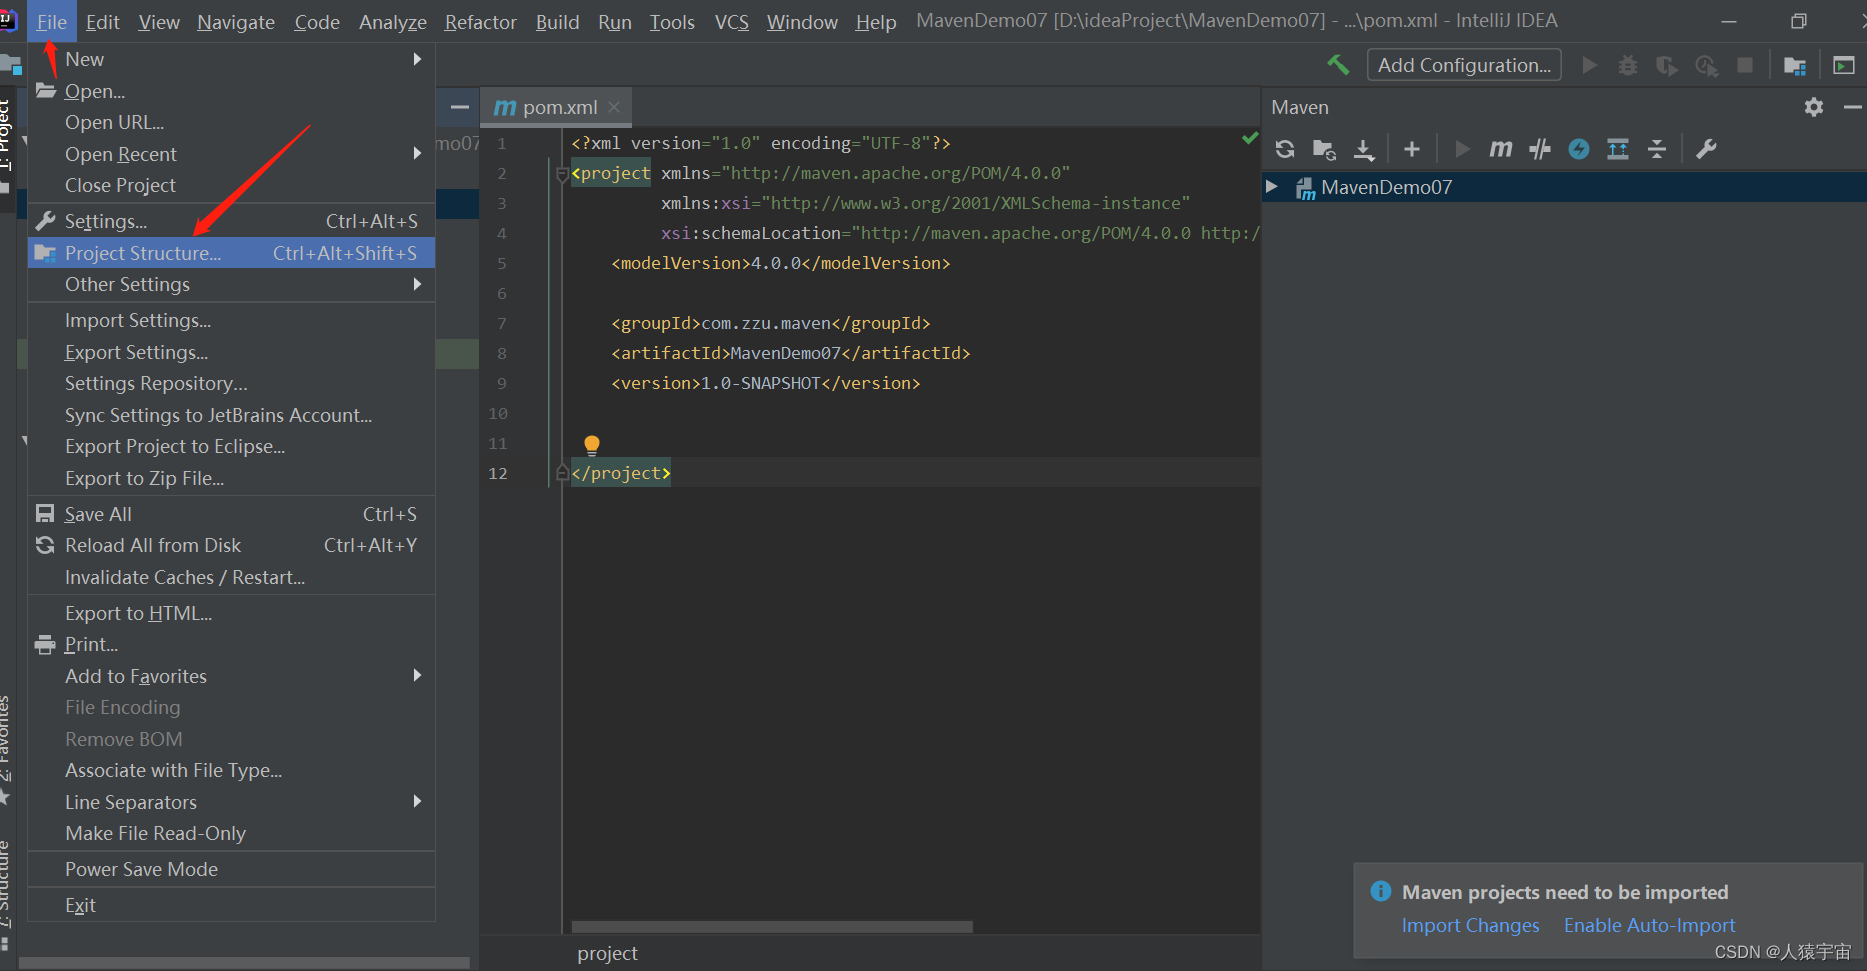1867x971 pixels.
Task: Toggle Make File Read-Only
Action: [231, 833]
